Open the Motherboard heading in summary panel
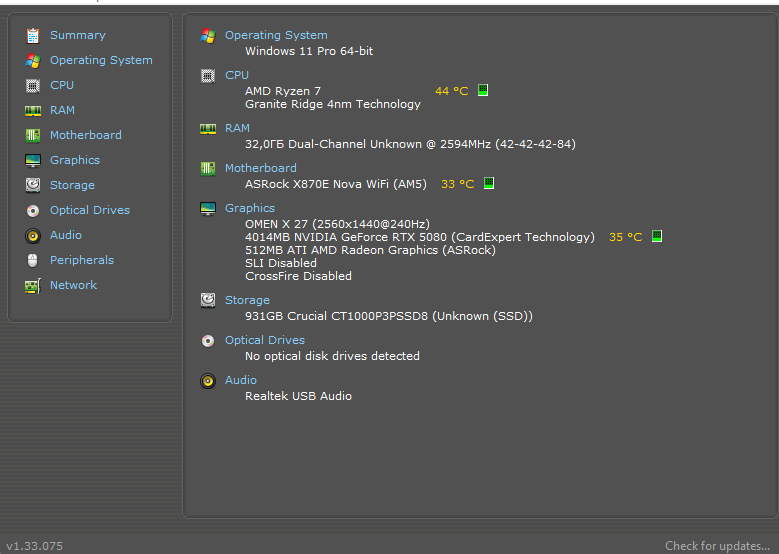 (x=260, y=168)
